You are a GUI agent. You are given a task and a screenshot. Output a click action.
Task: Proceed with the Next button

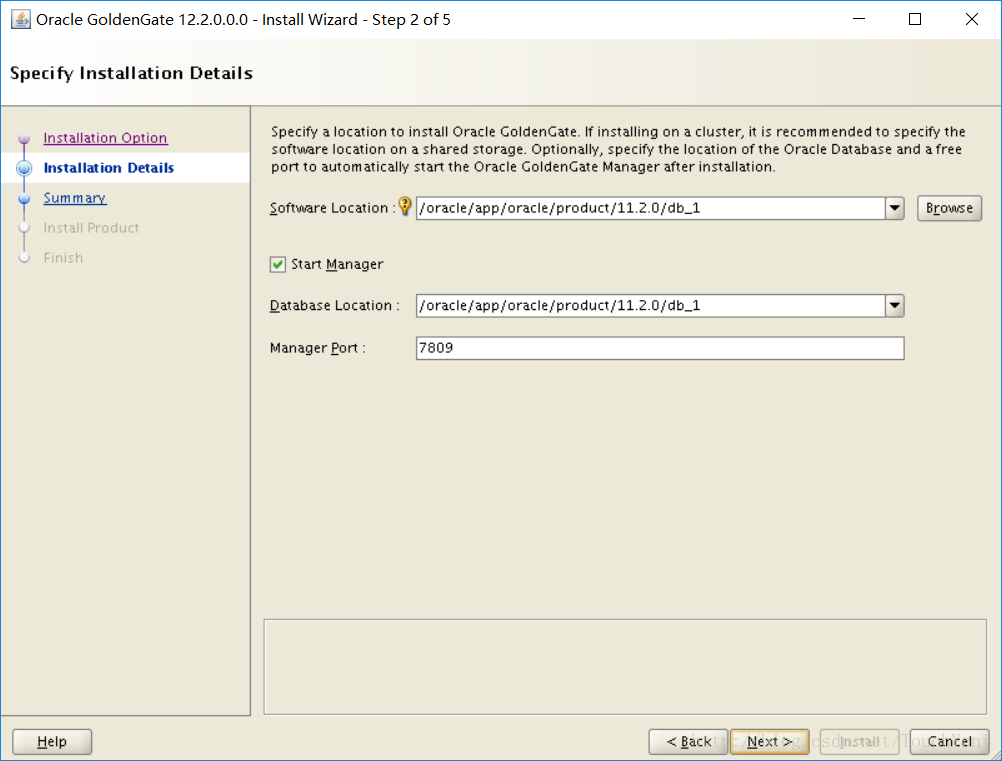point(769,742)
